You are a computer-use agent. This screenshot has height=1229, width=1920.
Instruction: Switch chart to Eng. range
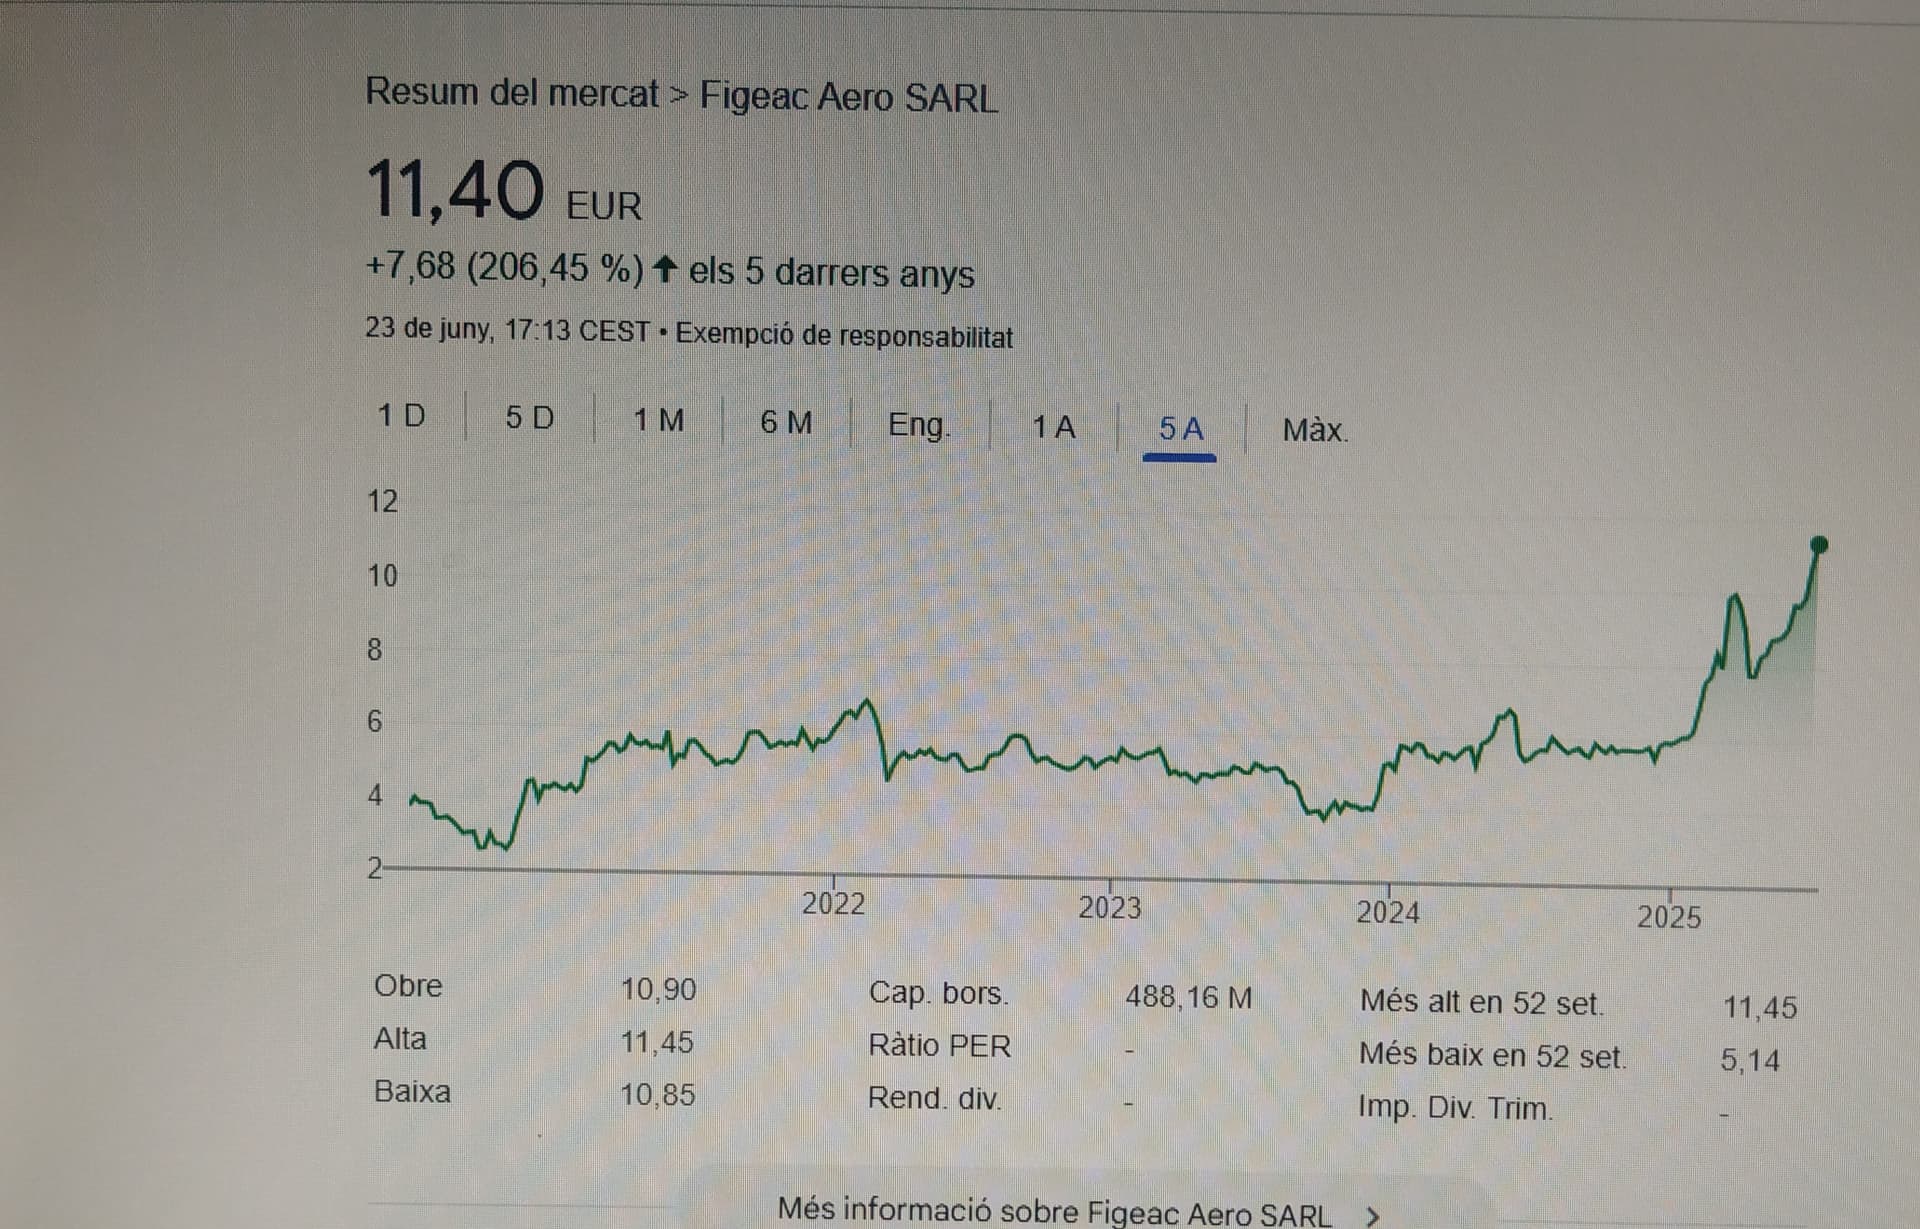(x=918, y=425)
